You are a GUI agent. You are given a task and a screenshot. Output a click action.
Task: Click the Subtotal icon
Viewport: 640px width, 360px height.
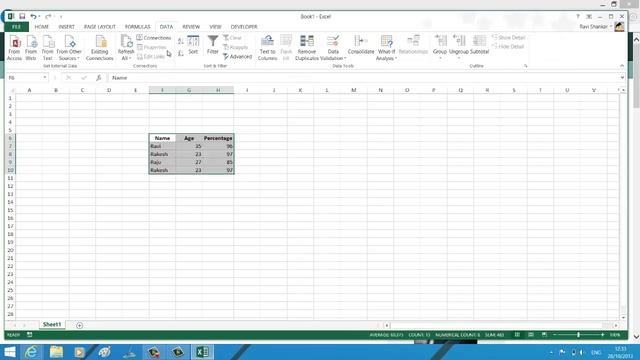coord(479,45)
